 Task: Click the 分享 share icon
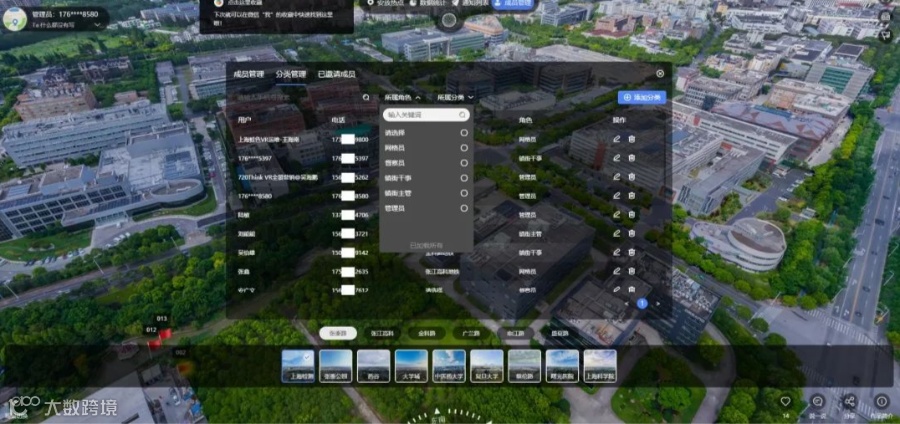coord(849,401)
